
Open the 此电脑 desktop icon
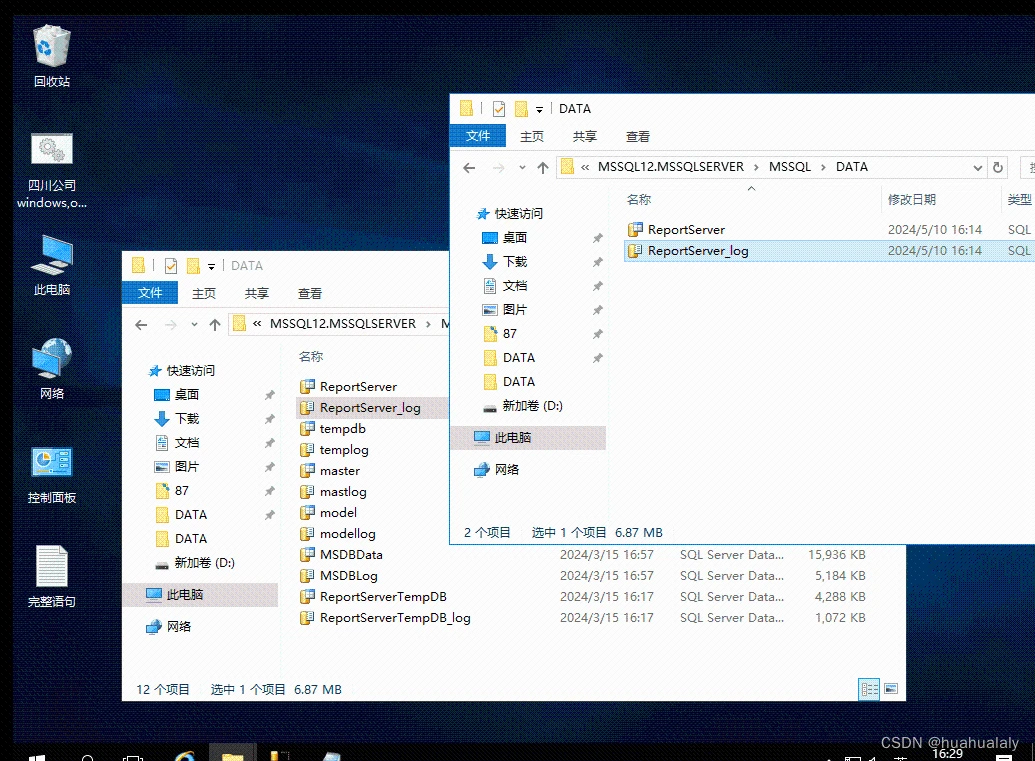51,265
